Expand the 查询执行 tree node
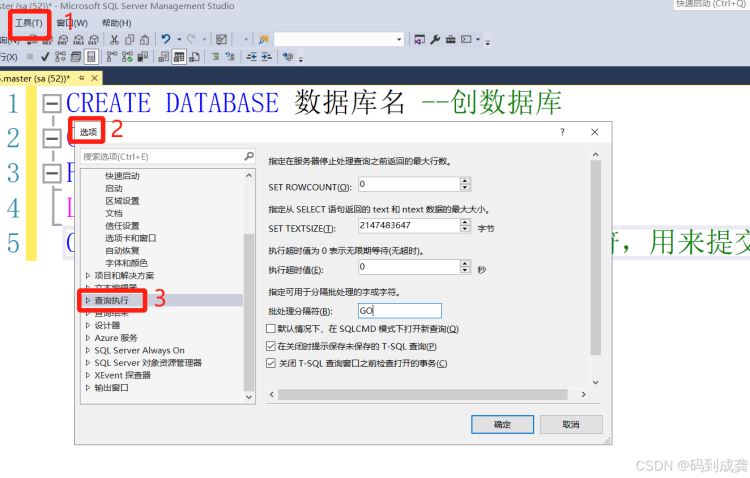The height and width of the screenshot is (478, 750). pos(88,300)
